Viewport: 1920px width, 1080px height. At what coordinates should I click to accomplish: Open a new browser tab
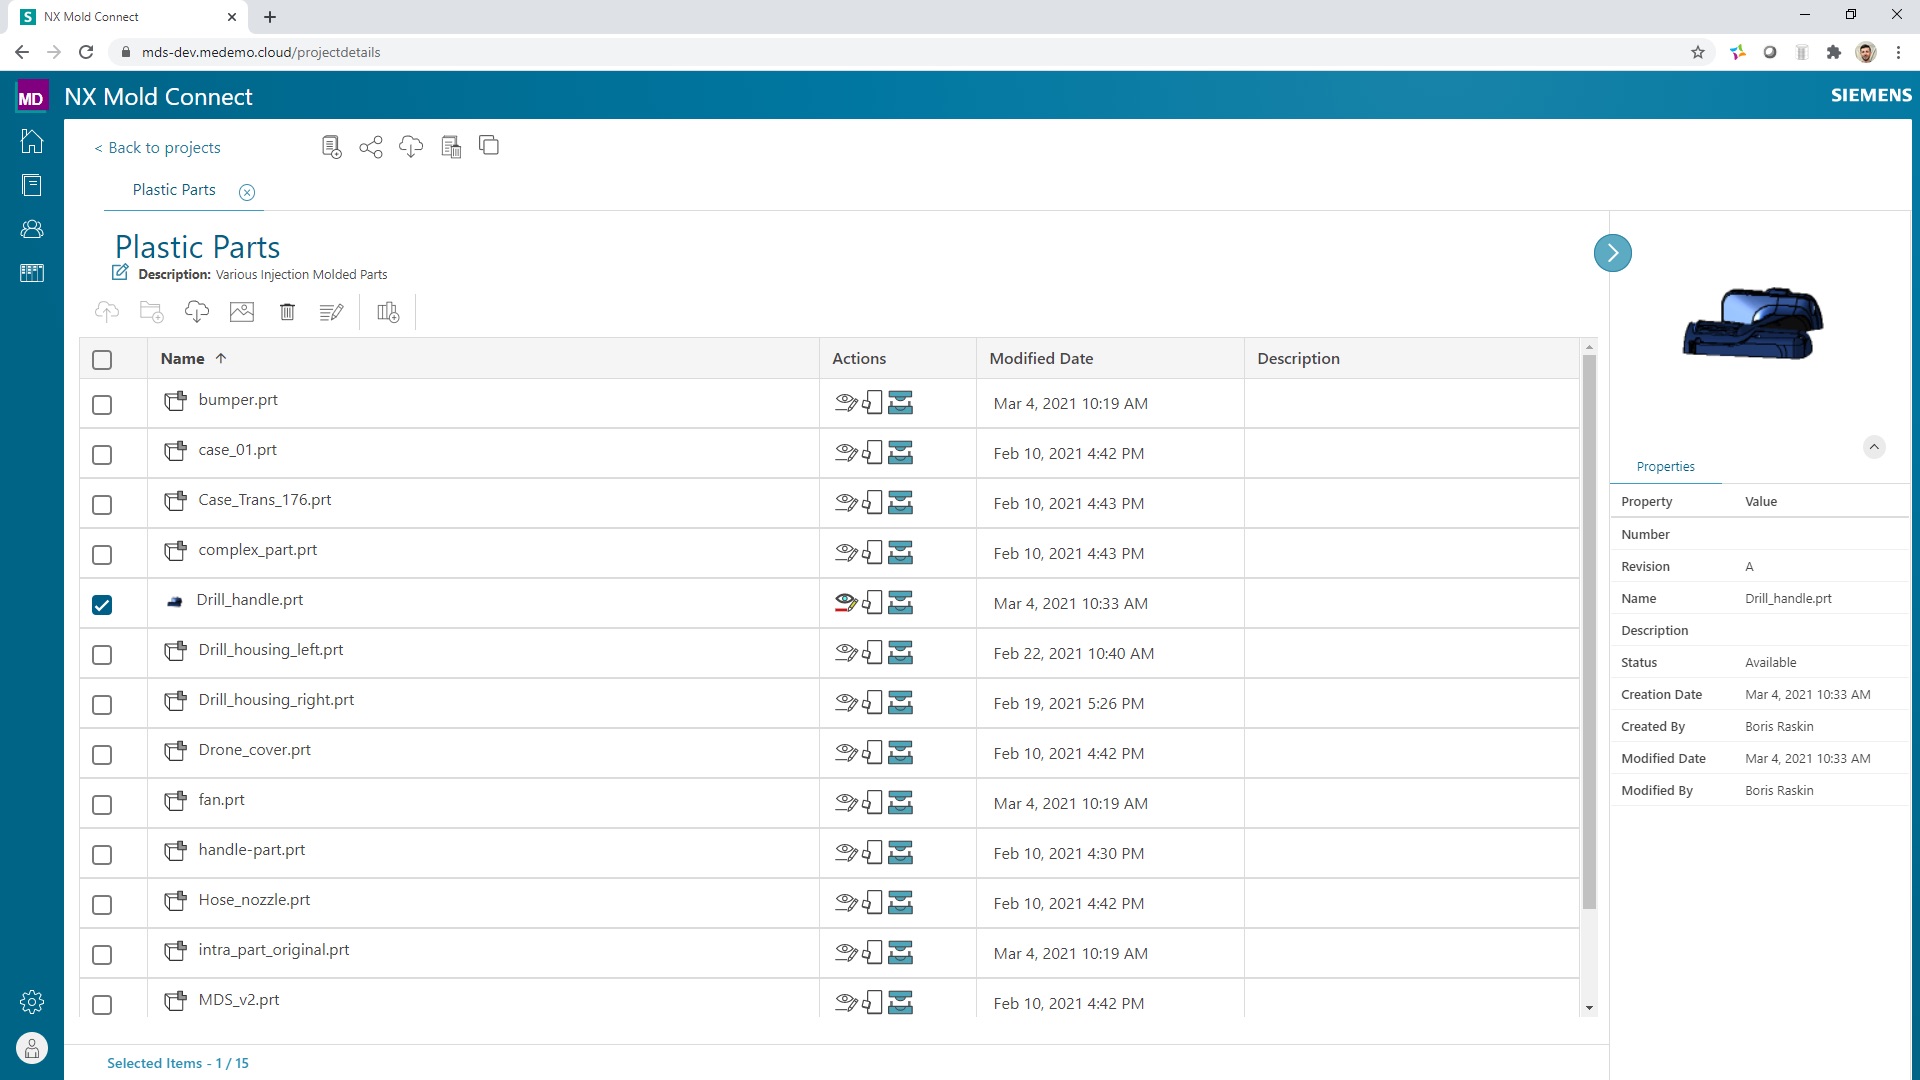270,17
